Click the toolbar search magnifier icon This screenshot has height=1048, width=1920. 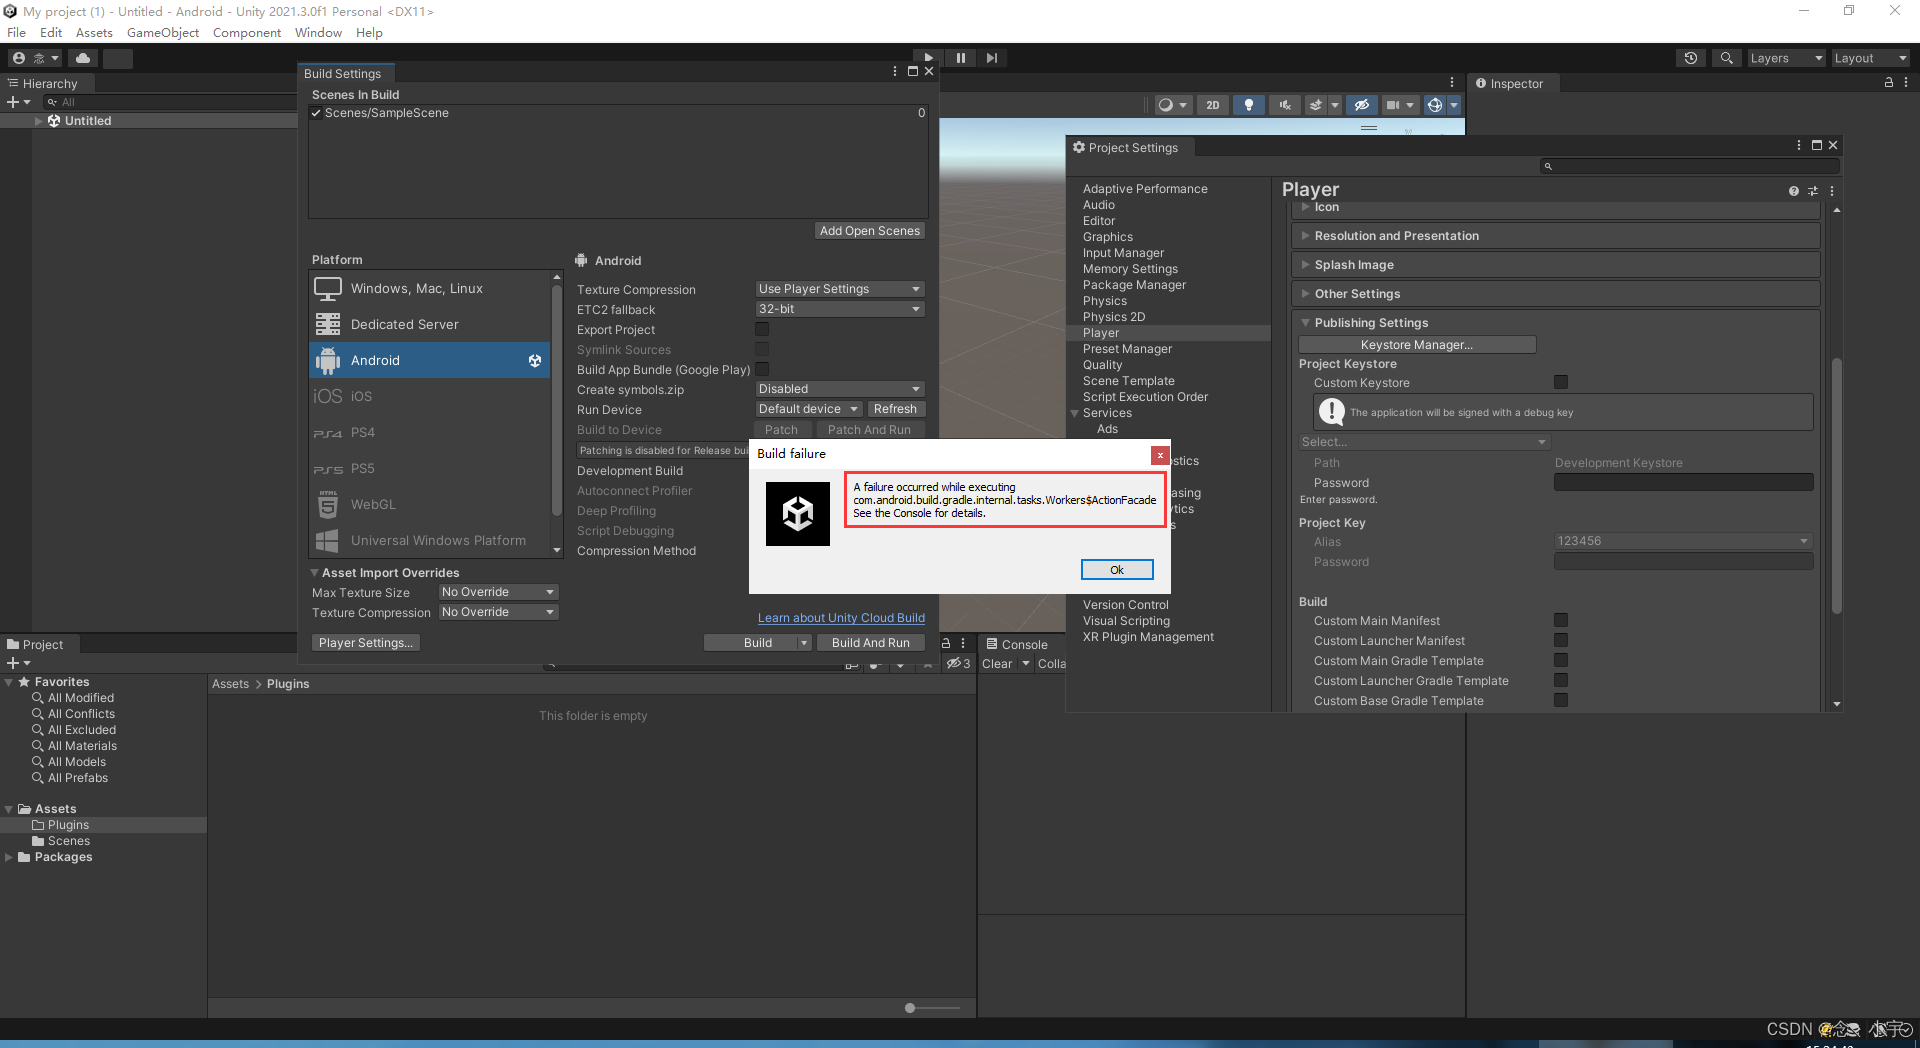coord(1726,58)
